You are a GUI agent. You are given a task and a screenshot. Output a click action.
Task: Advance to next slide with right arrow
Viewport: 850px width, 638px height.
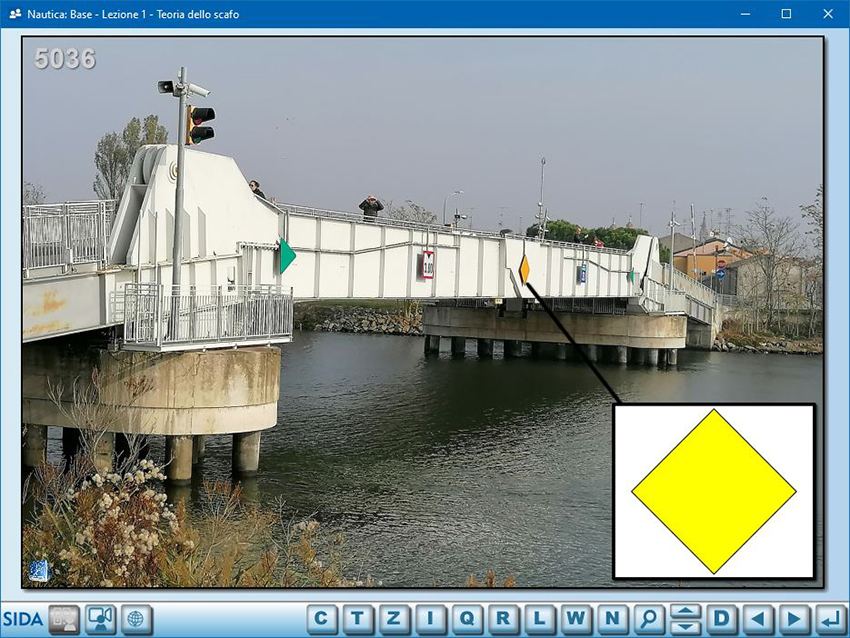tap(793, 619)
